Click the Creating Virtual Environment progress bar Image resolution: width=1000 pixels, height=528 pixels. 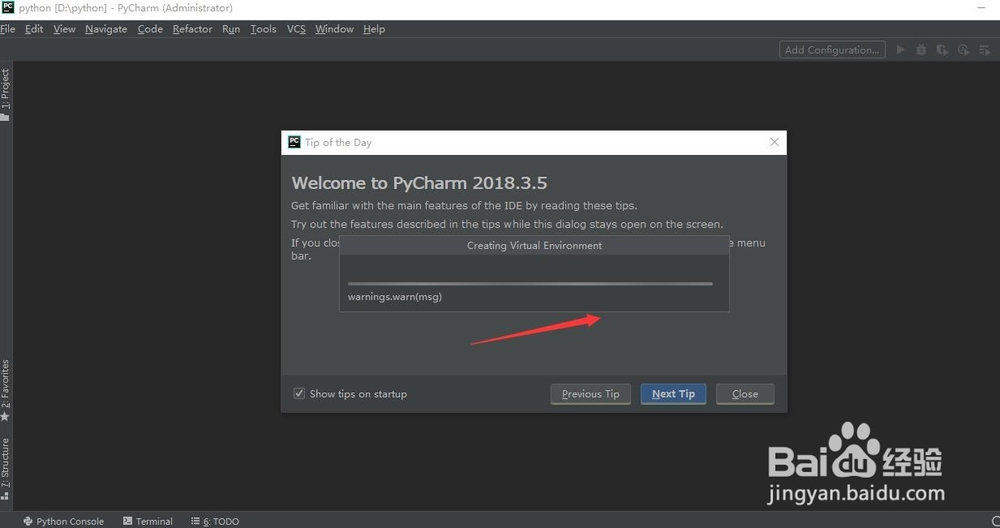(530, 284)
